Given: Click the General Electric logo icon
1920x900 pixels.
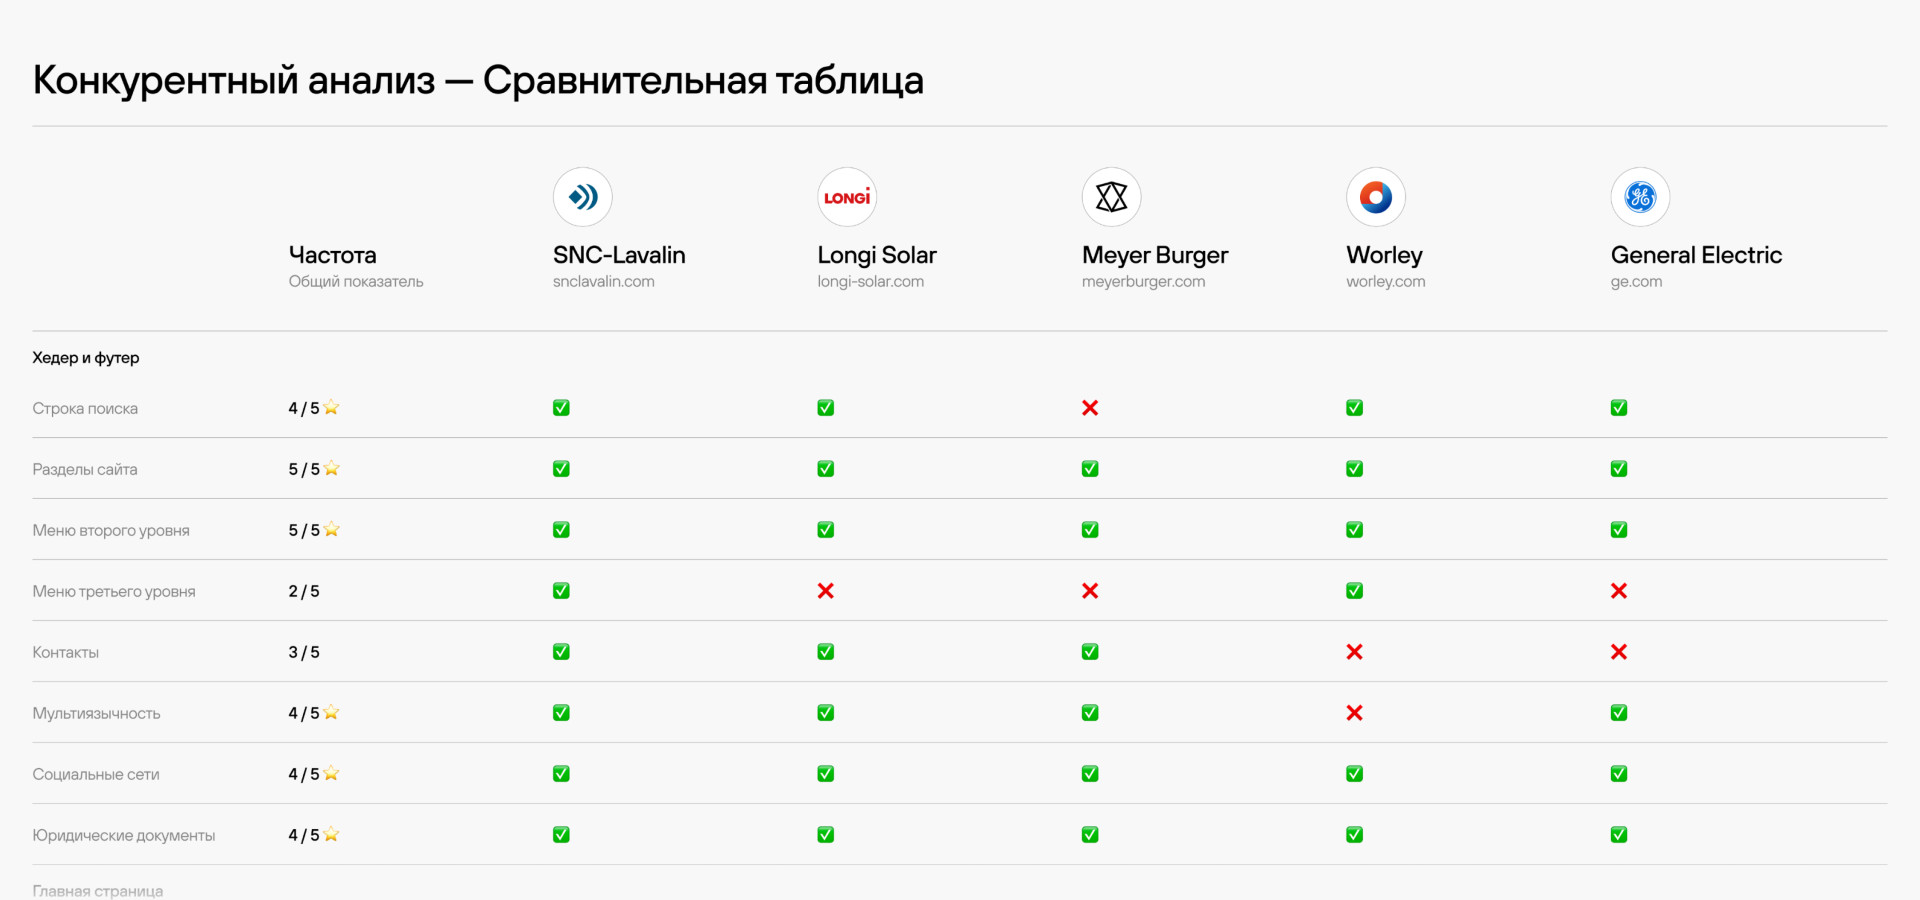Looking at the screenshot, I should (1640, 197).
